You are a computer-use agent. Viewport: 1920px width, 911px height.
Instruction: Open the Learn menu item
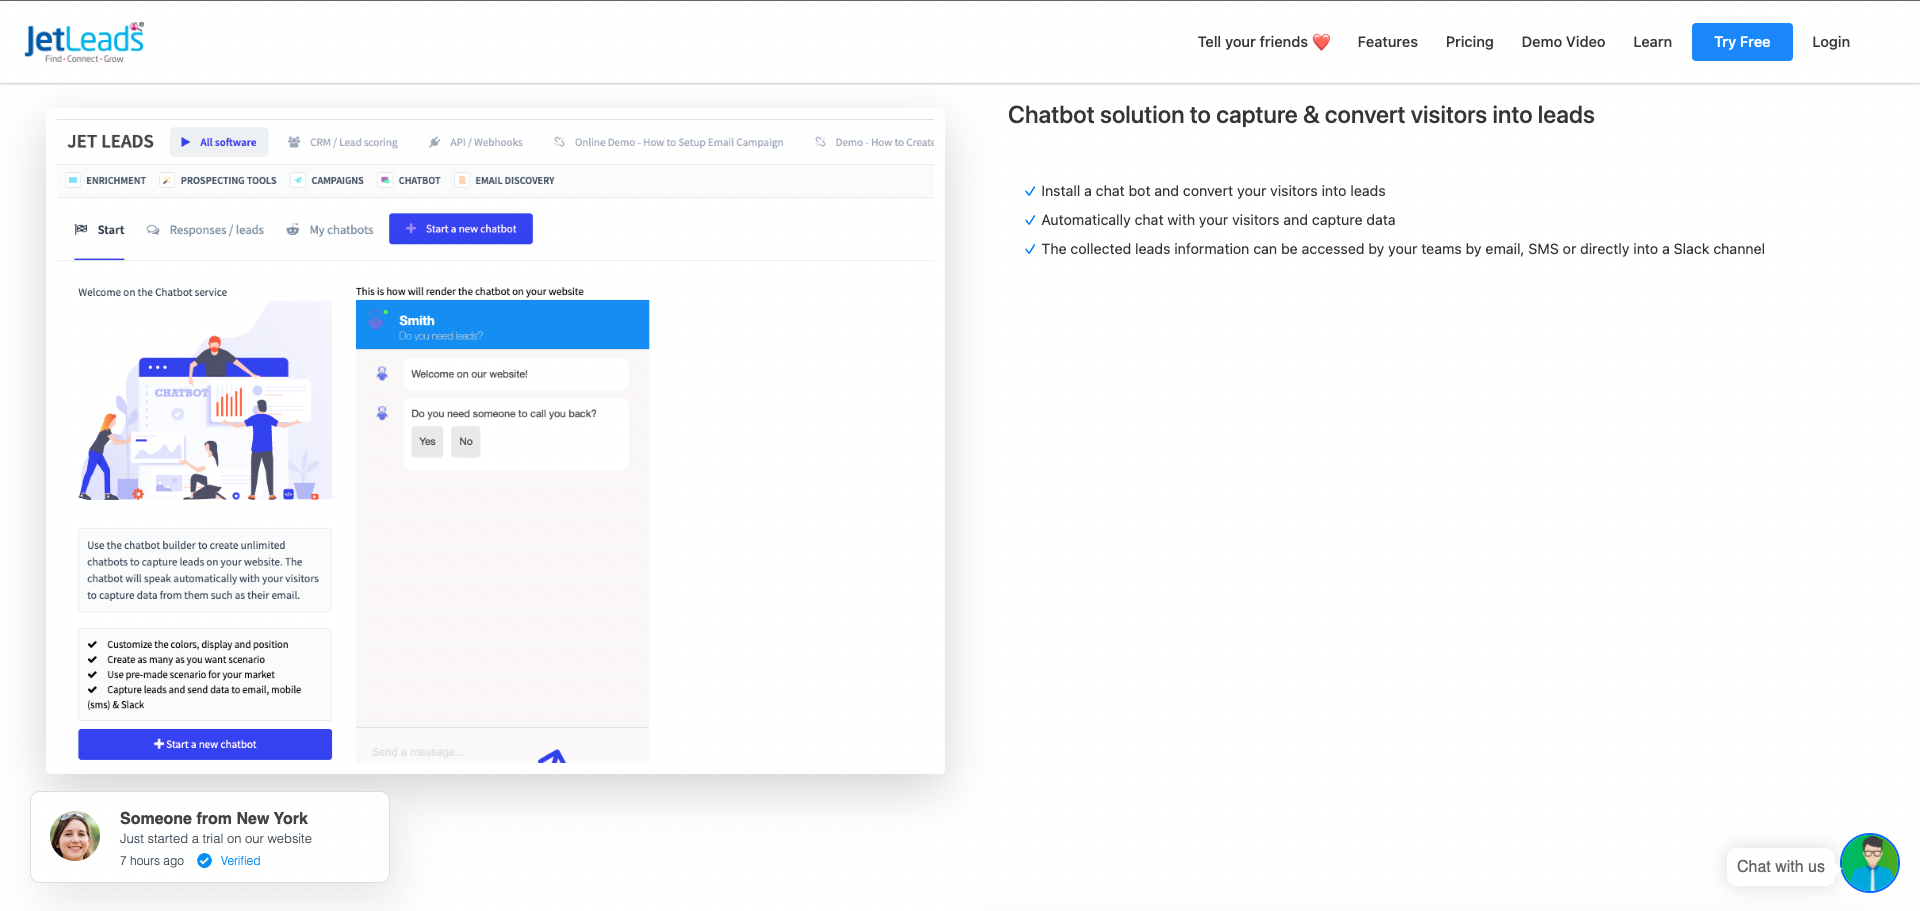click(1652, 42)
